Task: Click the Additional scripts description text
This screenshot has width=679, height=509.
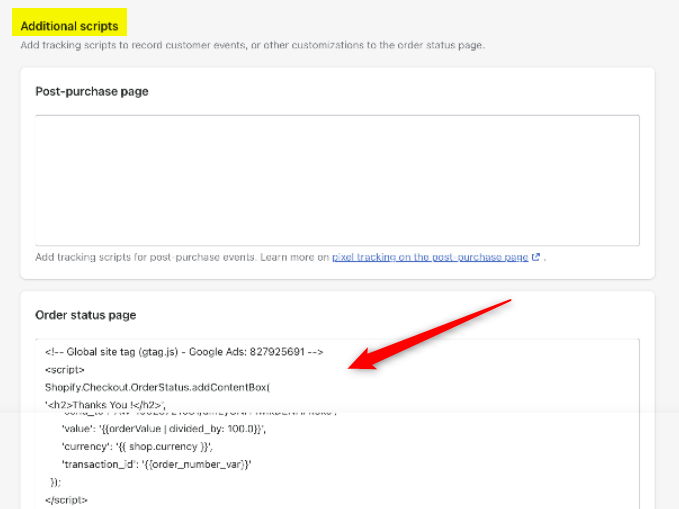Action: pyautogui.click(x=252, y=46)
